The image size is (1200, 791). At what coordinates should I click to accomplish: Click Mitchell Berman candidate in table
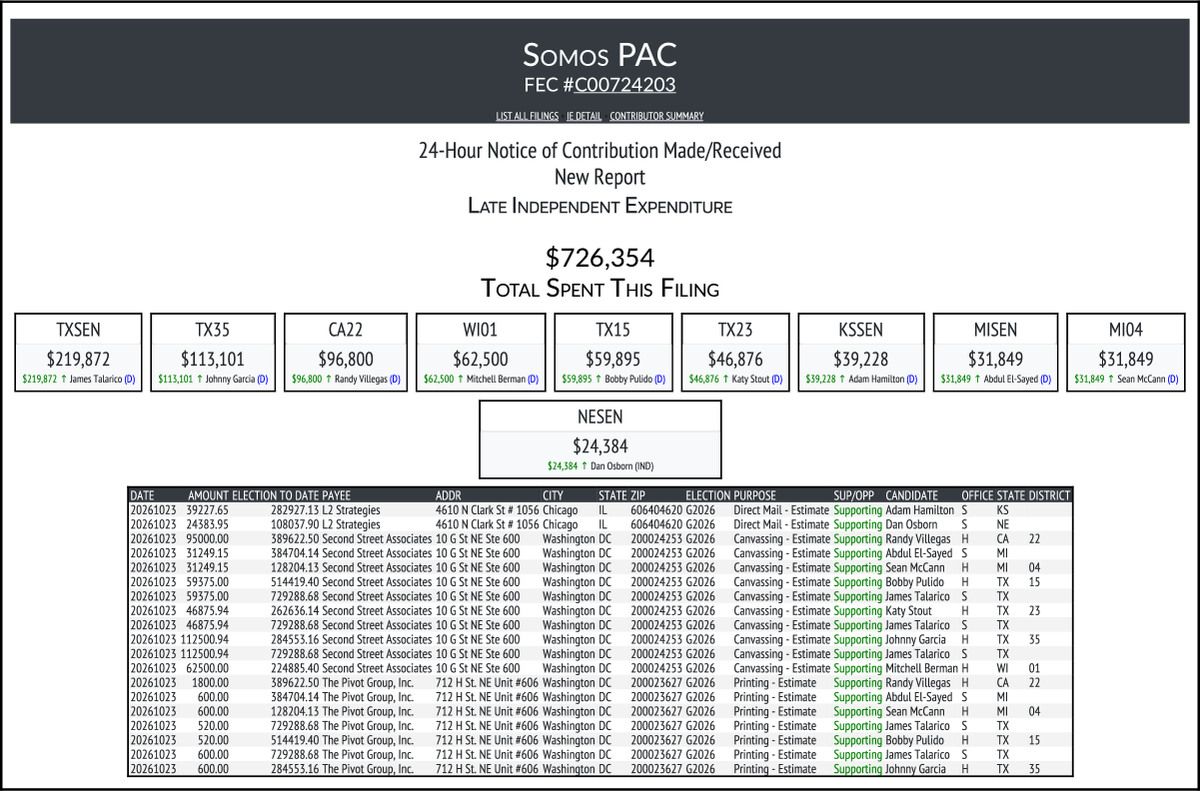click(921, 668)
